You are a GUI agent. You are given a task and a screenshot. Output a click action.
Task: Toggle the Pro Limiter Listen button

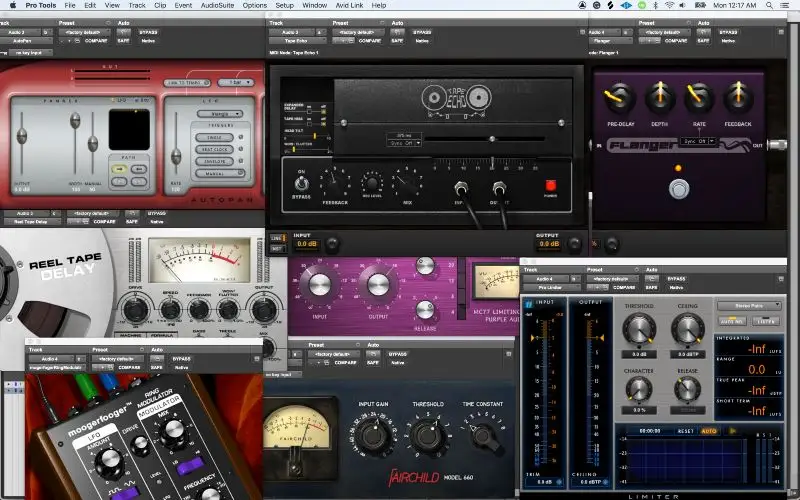765,321
